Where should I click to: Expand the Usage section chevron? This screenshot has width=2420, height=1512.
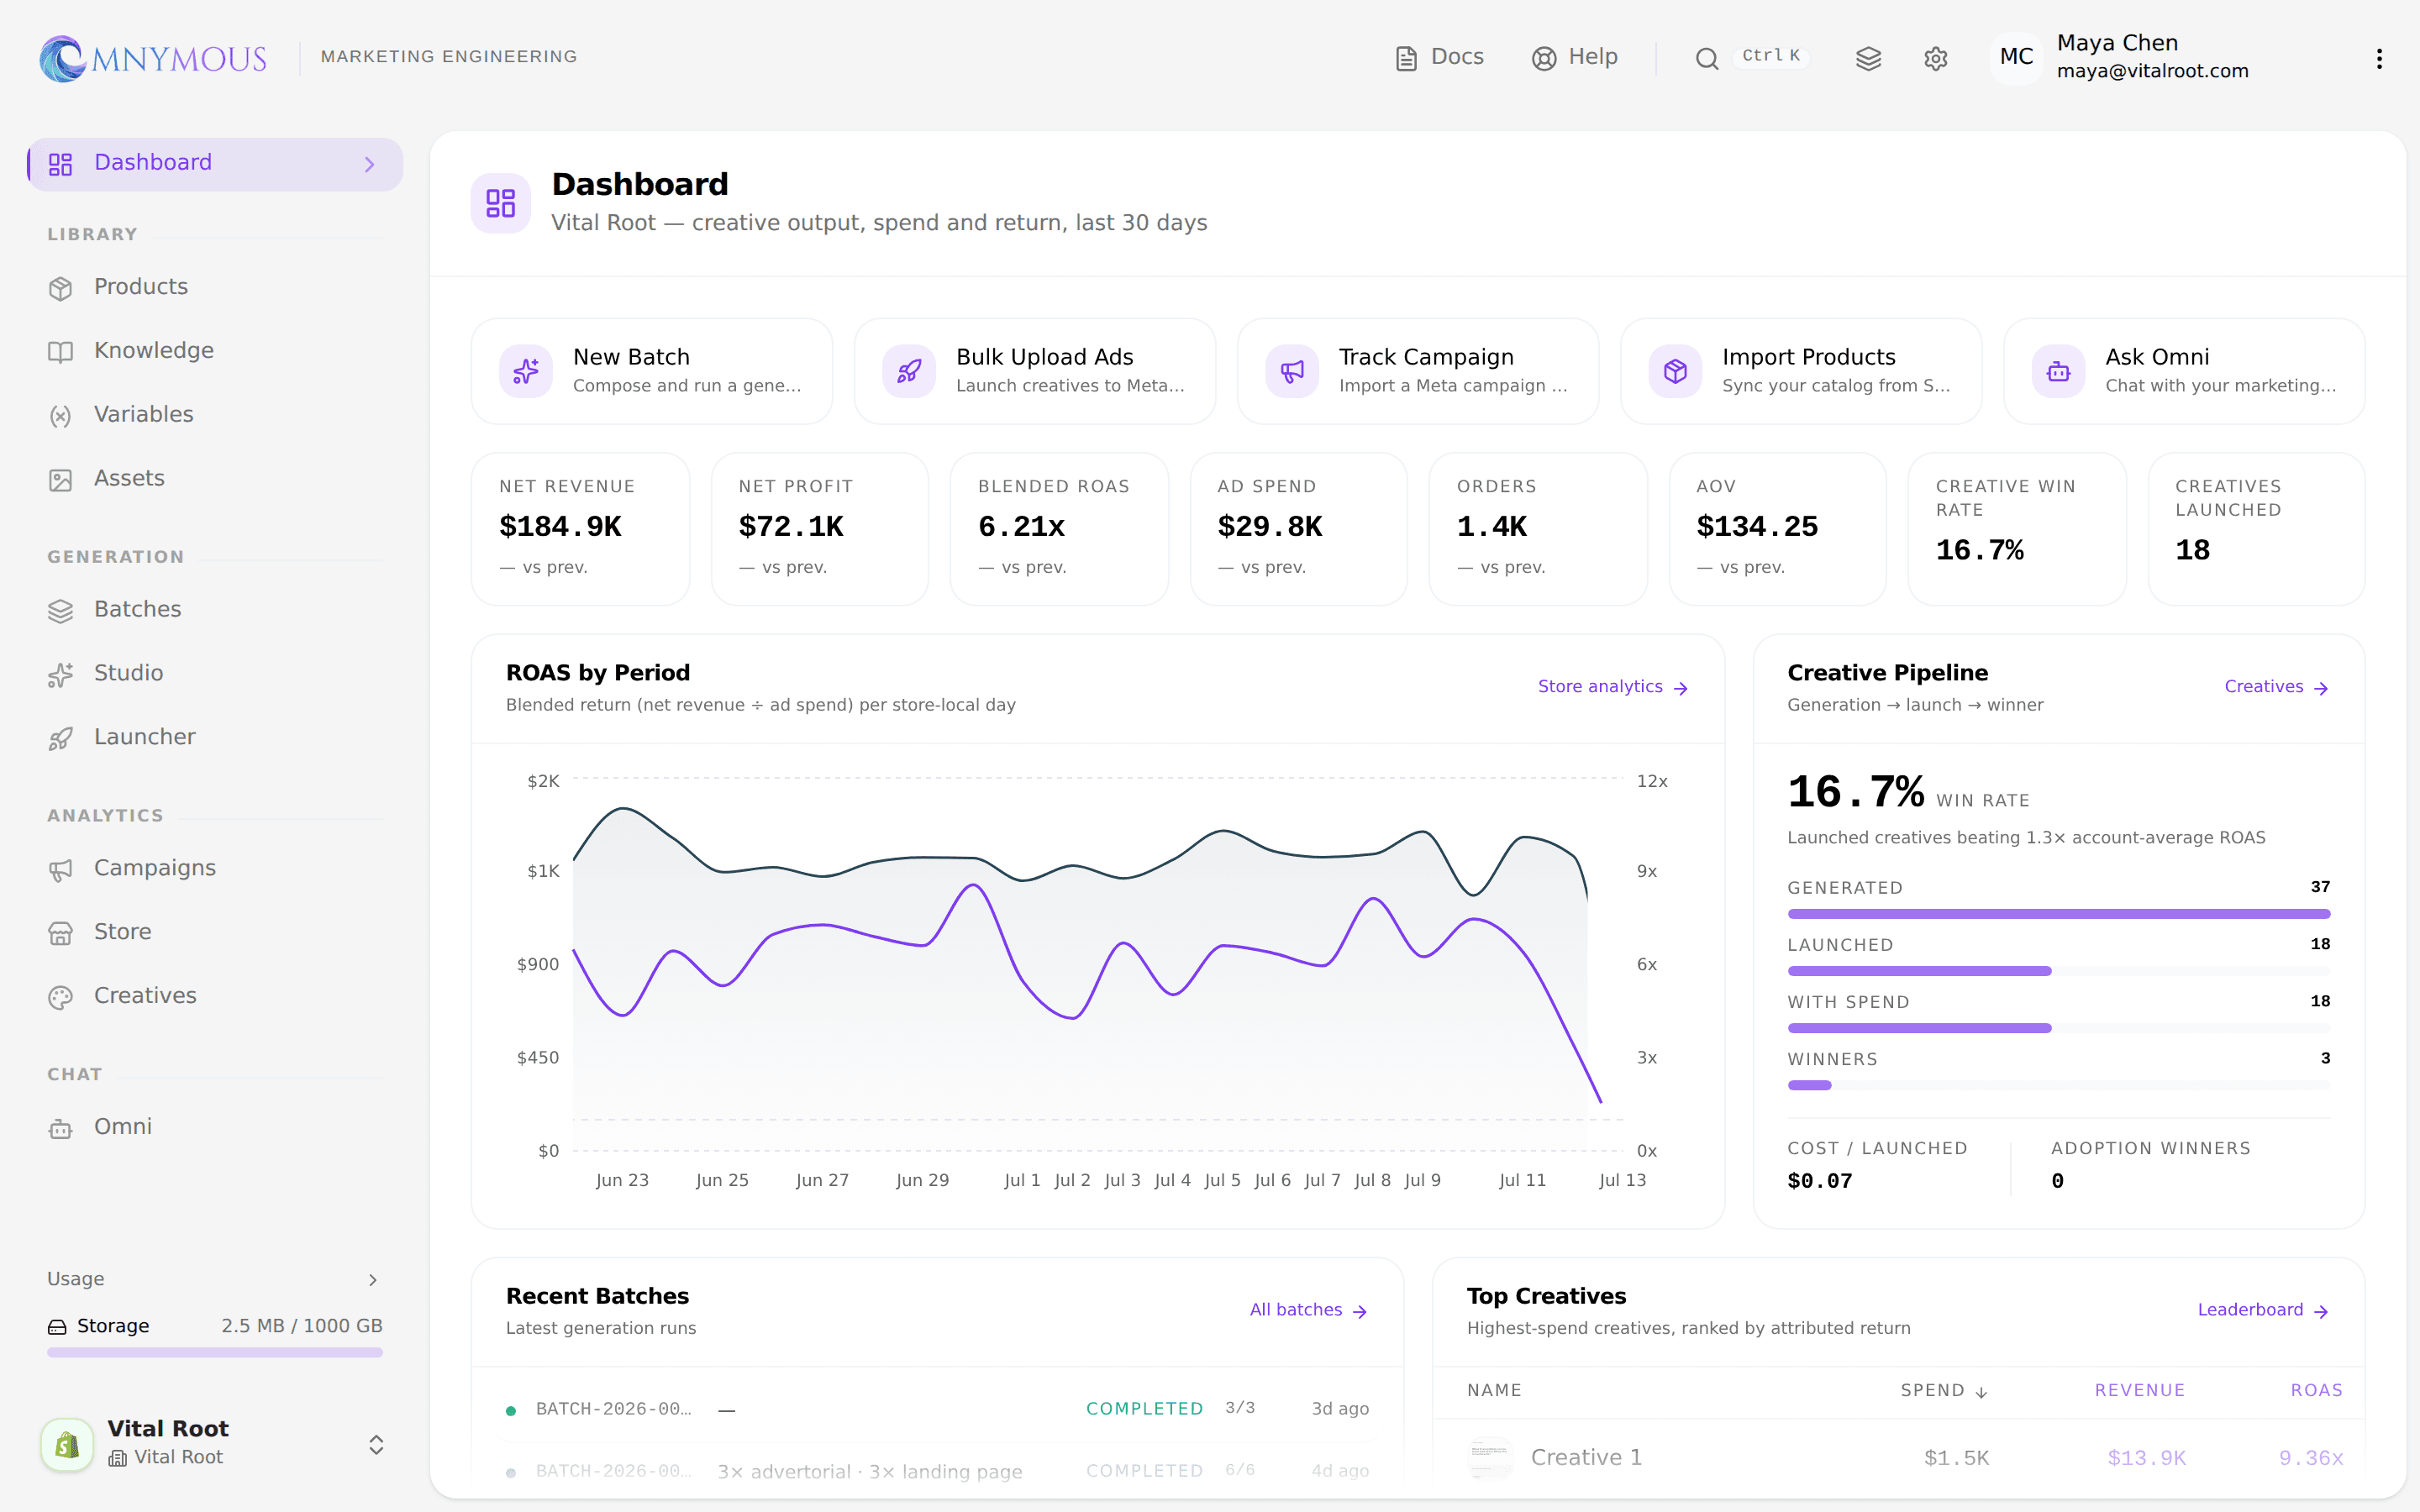[x=373, y=1280]
